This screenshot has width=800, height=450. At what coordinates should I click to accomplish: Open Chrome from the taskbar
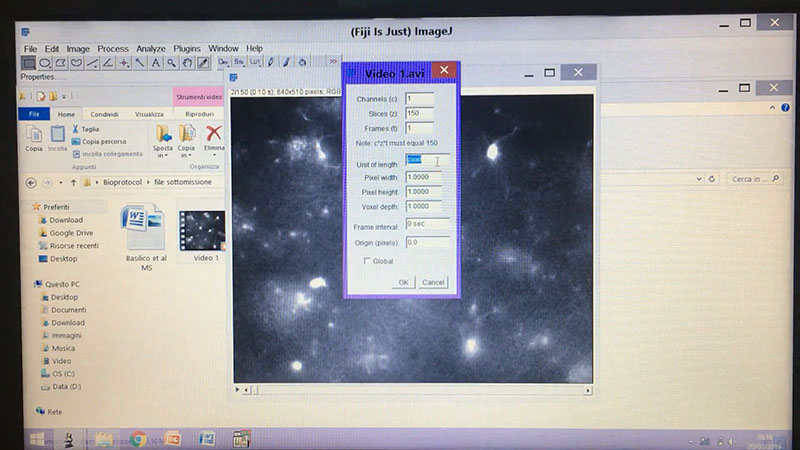click(138, 439)
